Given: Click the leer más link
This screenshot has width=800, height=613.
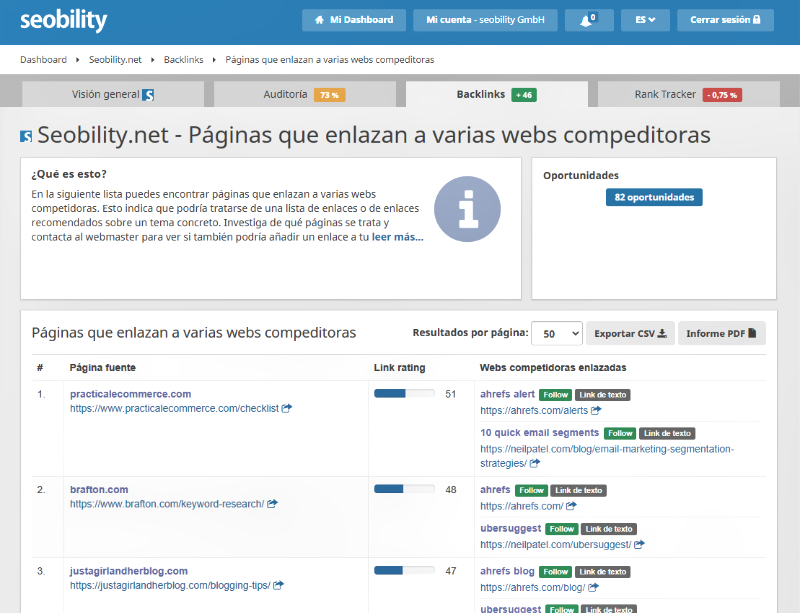Looking at the screenshot, I should pos(397,237).
